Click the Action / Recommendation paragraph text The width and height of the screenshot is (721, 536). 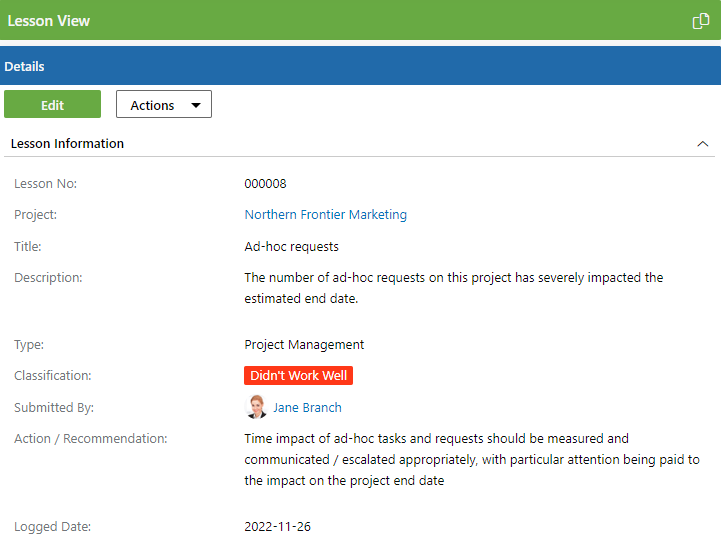[x=472, y=460]
